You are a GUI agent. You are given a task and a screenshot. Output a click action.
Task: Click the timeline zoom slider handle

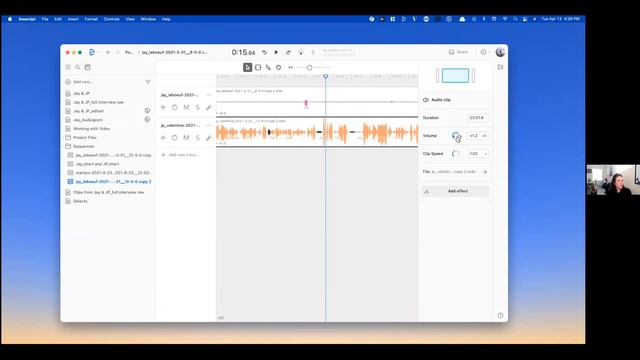(x=309, y=68)
